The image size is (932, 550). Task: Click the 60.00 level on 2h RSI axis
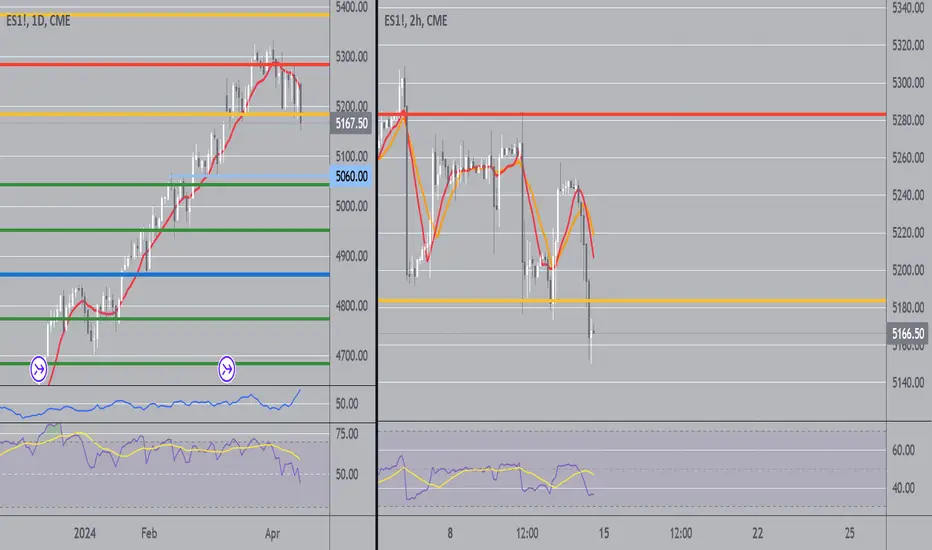[903, 450]
